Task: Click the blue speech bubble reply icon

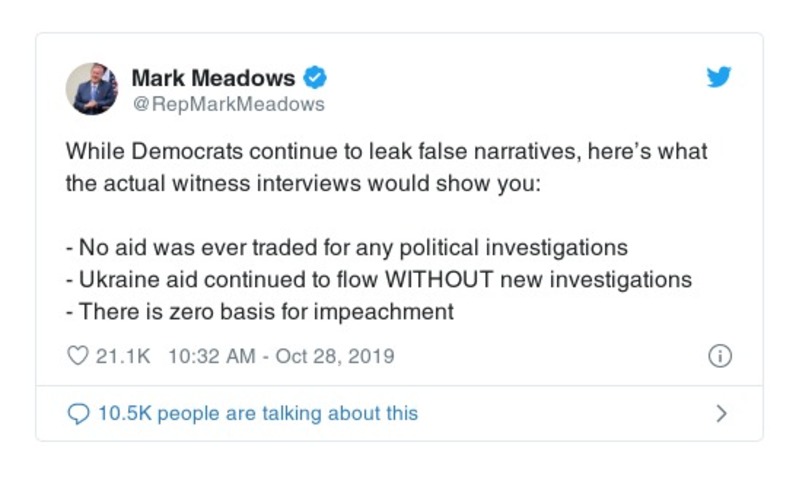Action: pyautogui.click(x=78, y=413)
